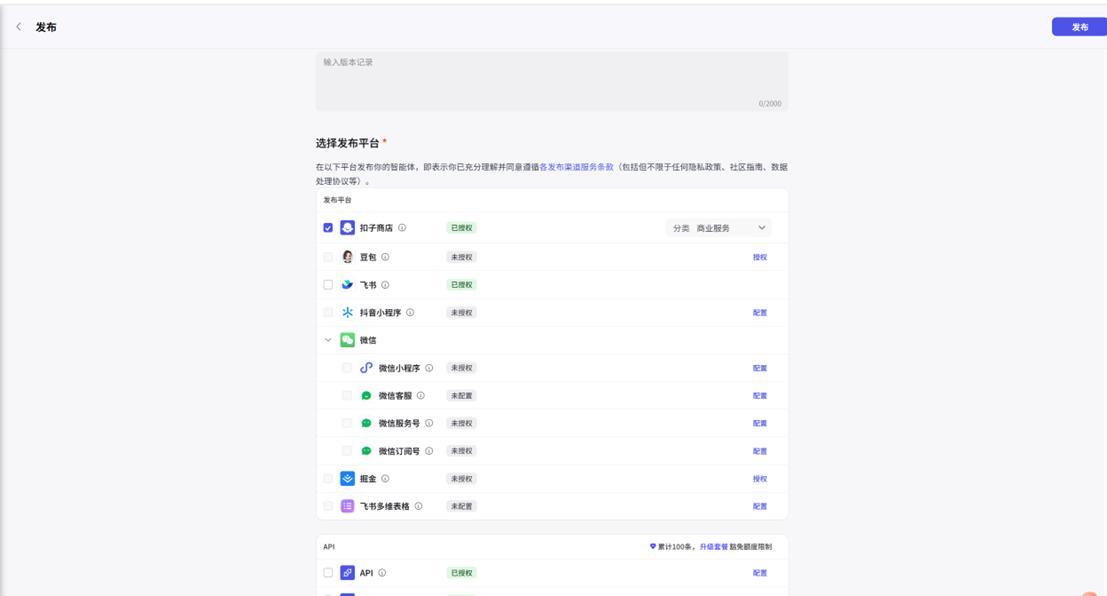
Task: Click the green 微信 icon
Action: [347, 340]
